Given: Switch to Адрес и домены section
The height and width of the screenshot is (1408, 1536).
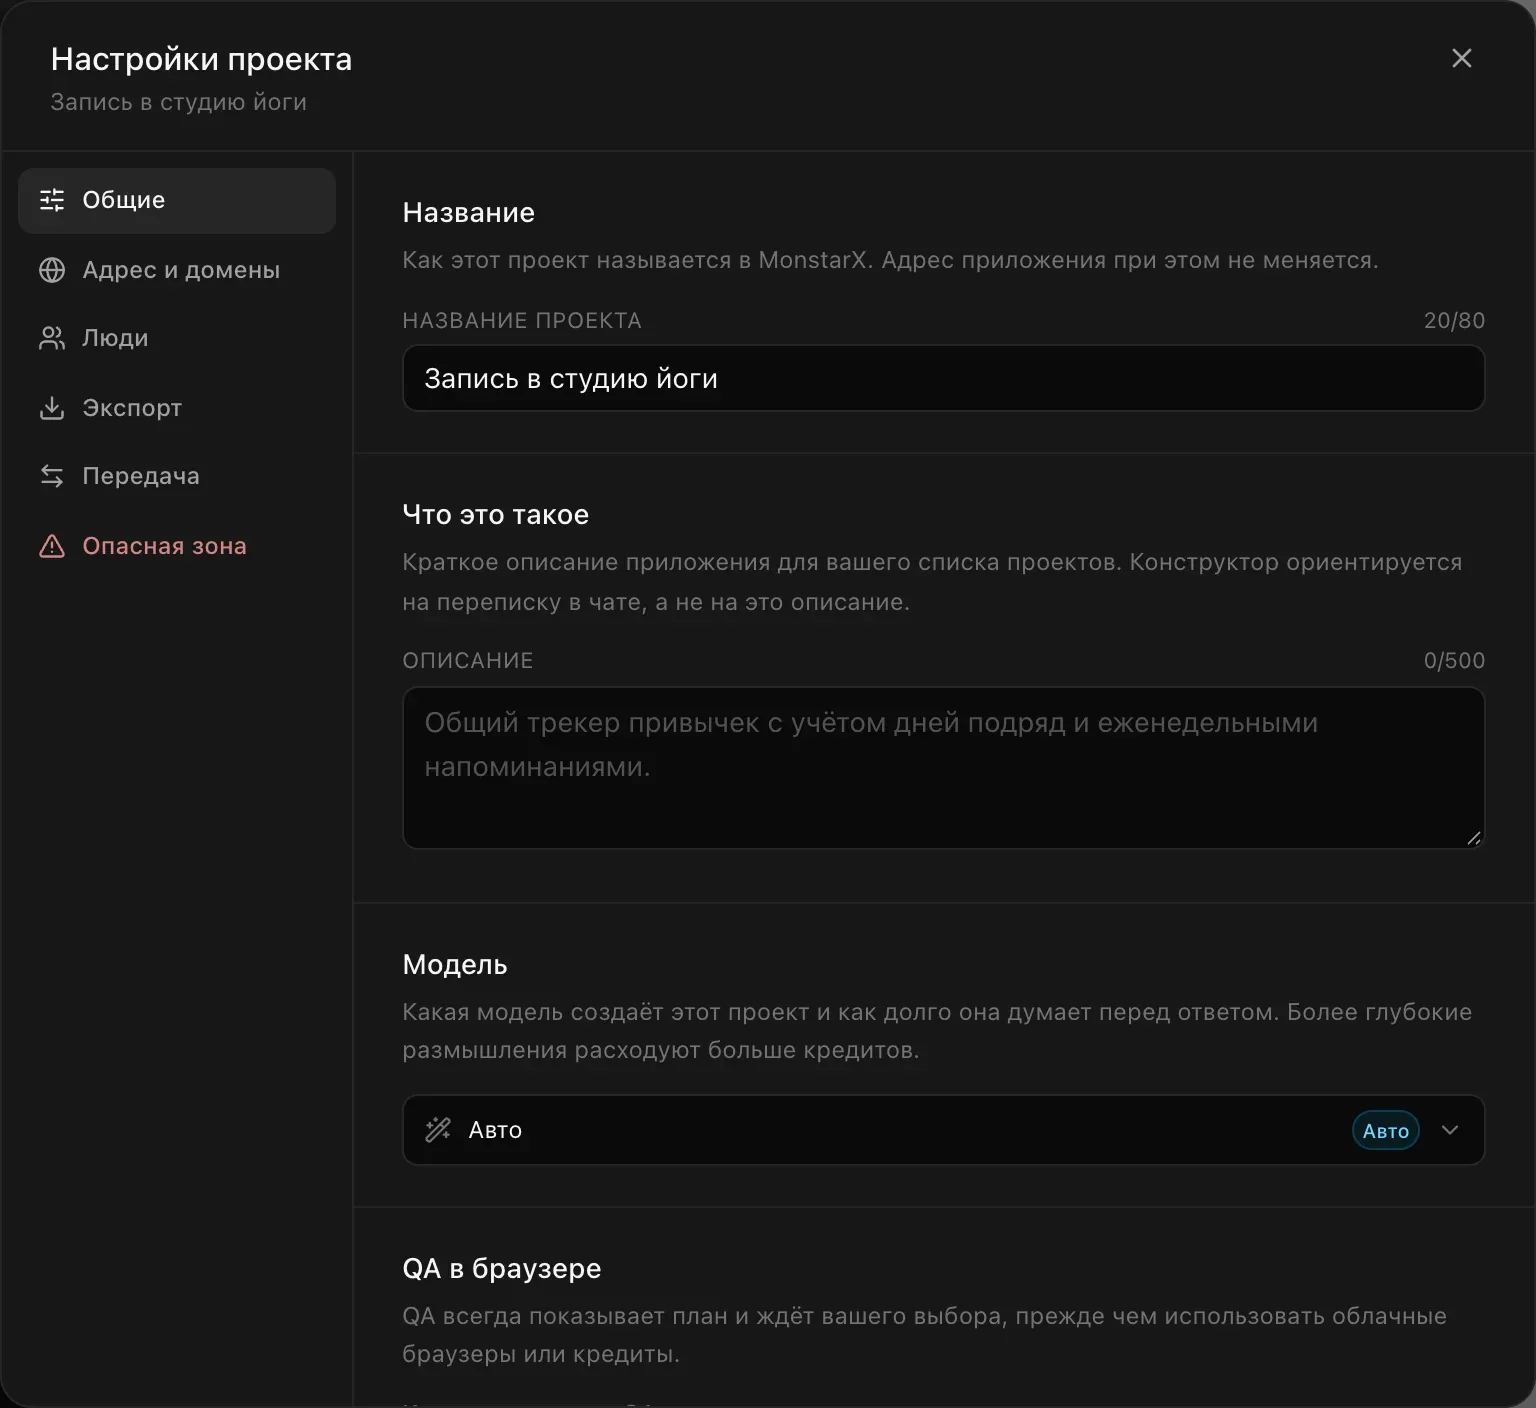Looking at the screenshot, I should click(177, 270).
